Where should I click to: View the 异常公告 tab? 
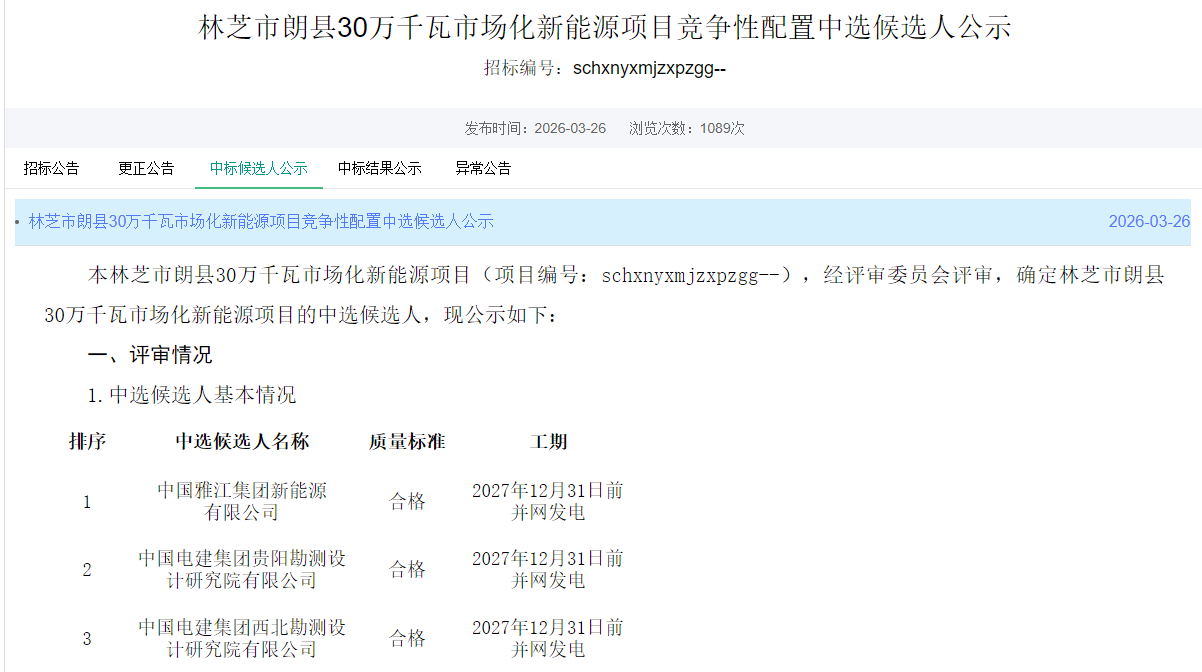pyautogui.click(x=483, y=168)
